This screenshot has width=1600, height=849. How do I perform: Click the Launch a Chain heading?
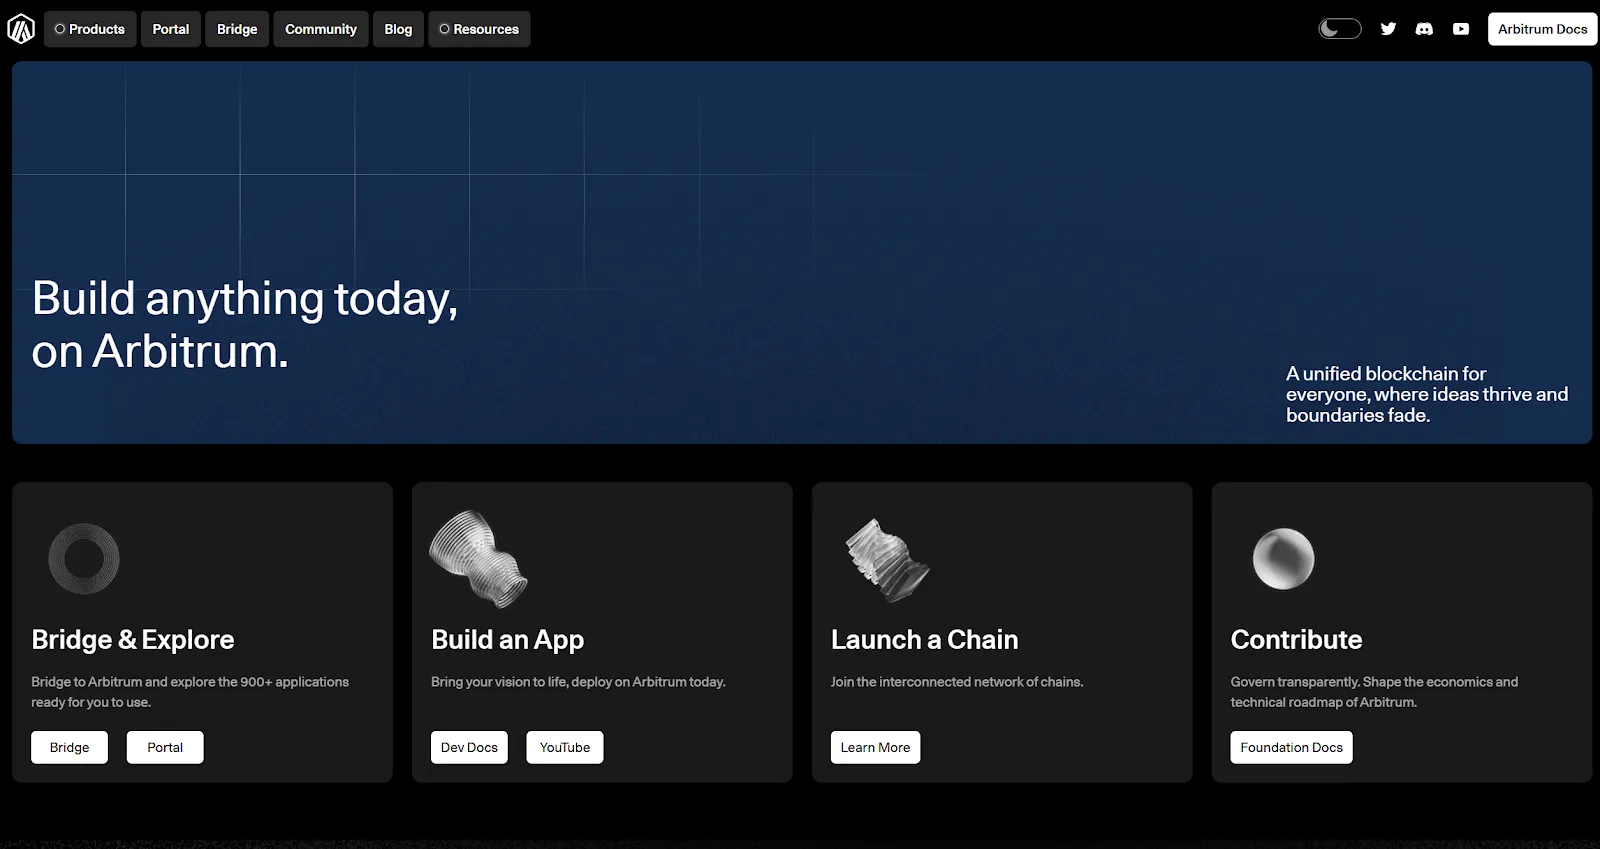(x=924, y=640)
